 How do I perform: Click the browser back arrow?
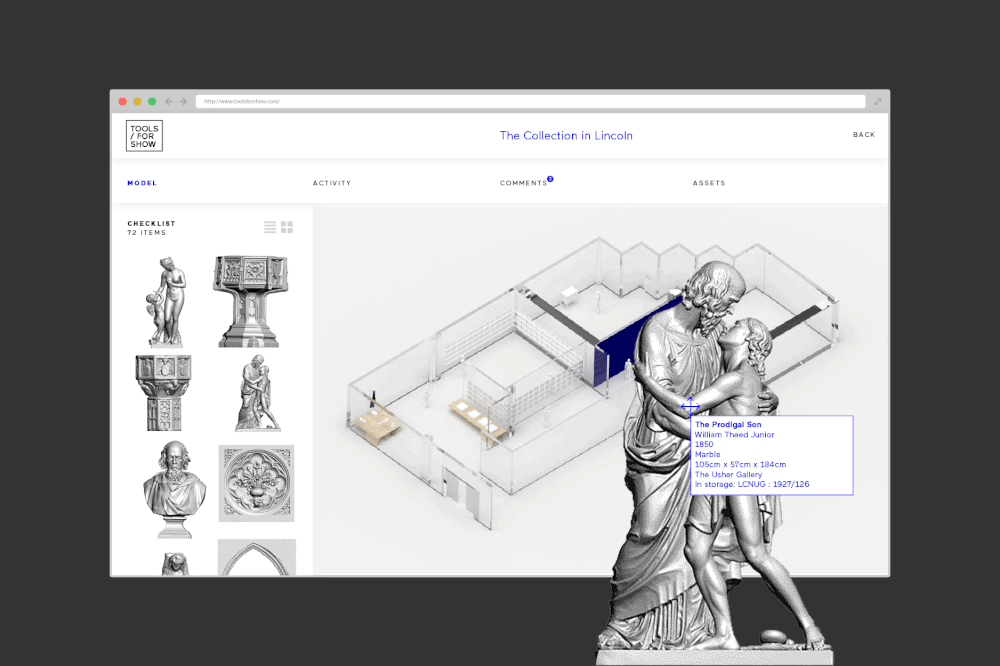(171, 101)
